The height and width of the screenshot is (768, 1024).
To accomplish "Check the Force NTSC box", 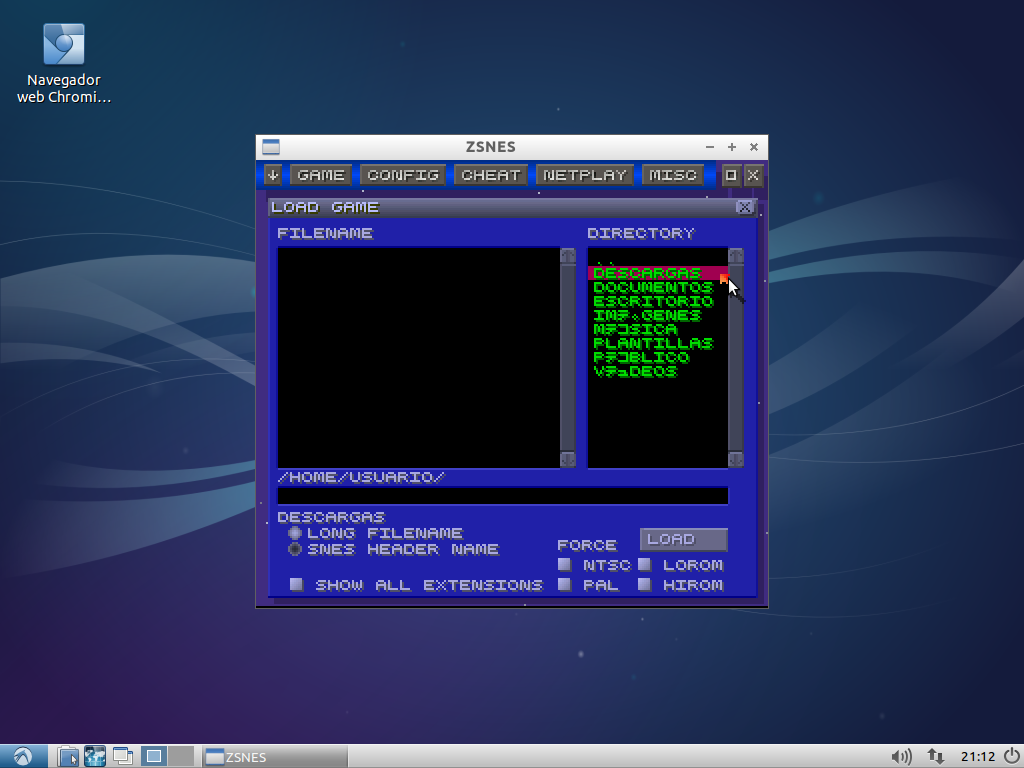I will pyautogui.click(x=565, y=565).
